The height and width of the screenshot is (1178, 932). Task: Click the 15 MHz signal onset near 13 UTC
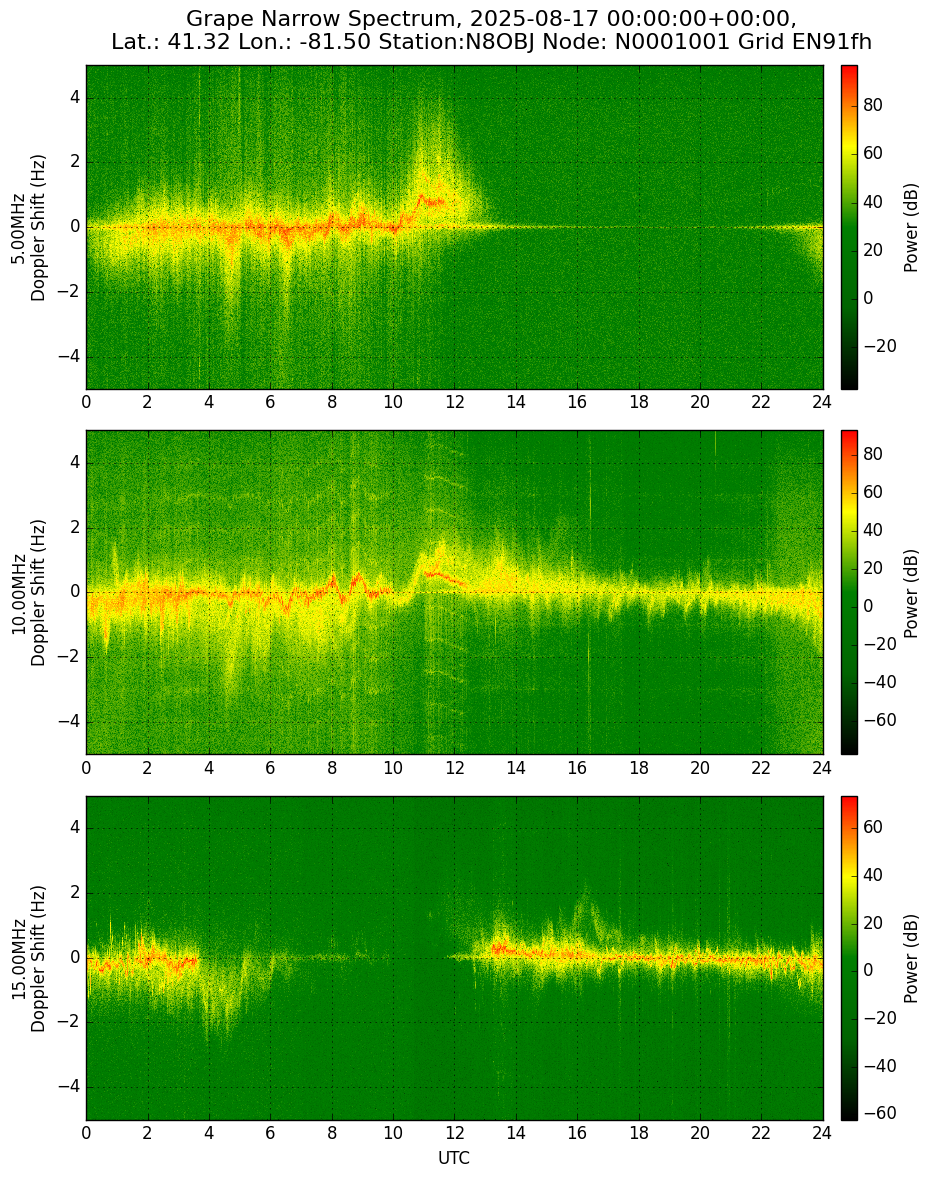tap(497, 948)
